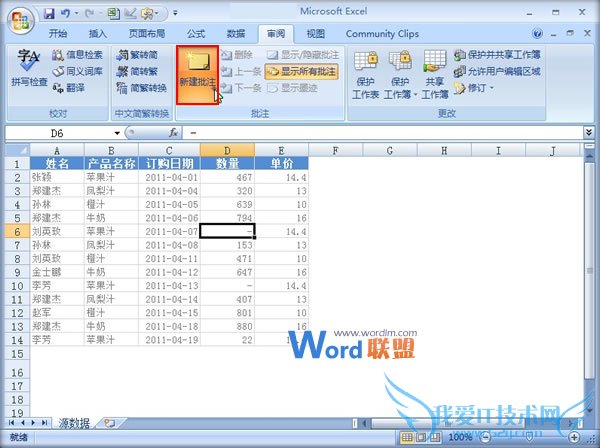Open the View (视图) tab
Screen dimensions: 600x448
[x=316, y=34]
